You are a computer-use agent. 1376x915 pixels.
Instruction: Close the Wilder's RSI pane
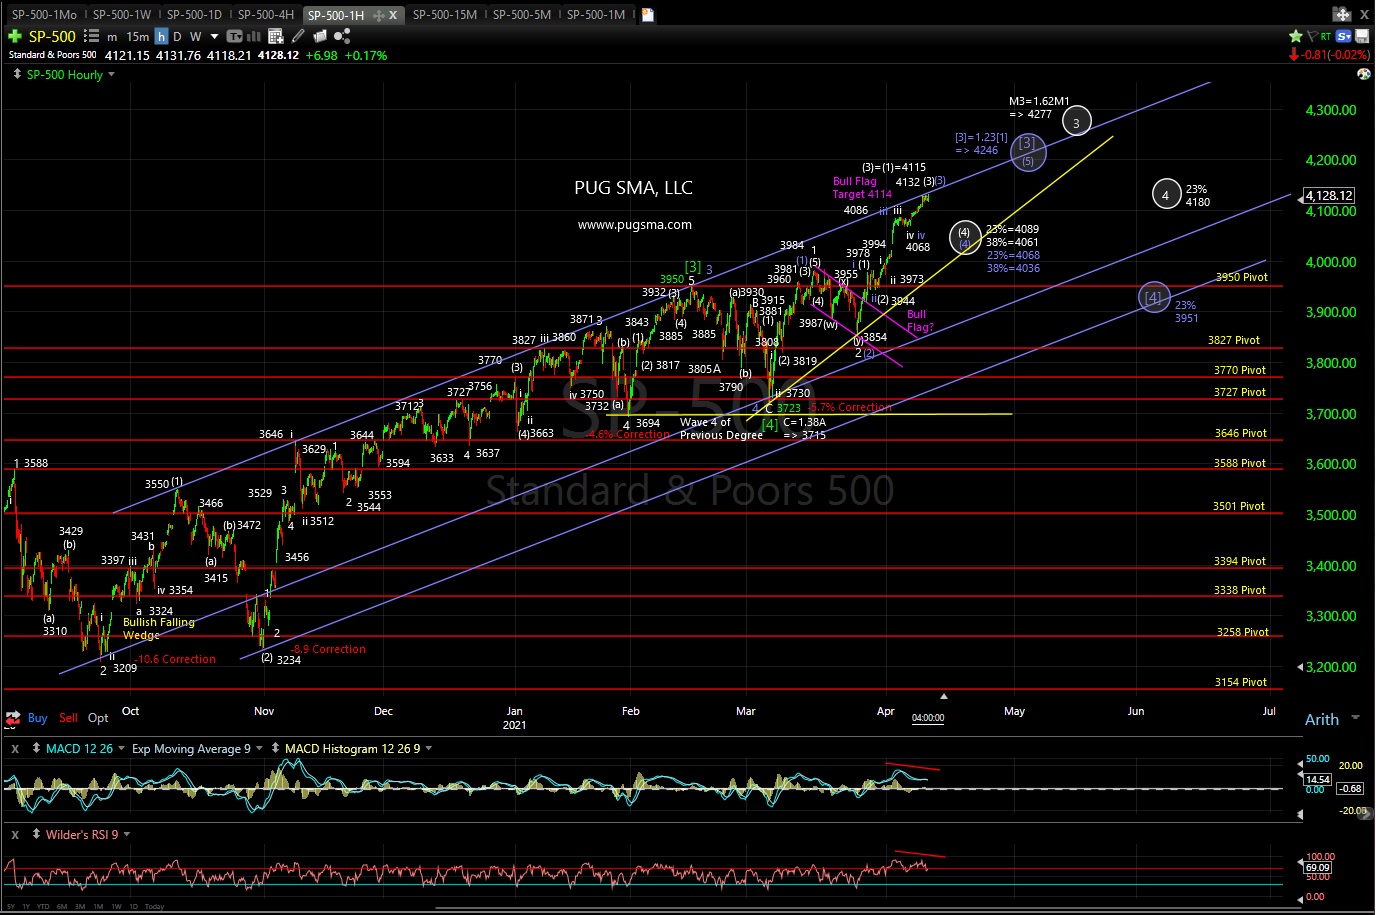tap(15, 835)
